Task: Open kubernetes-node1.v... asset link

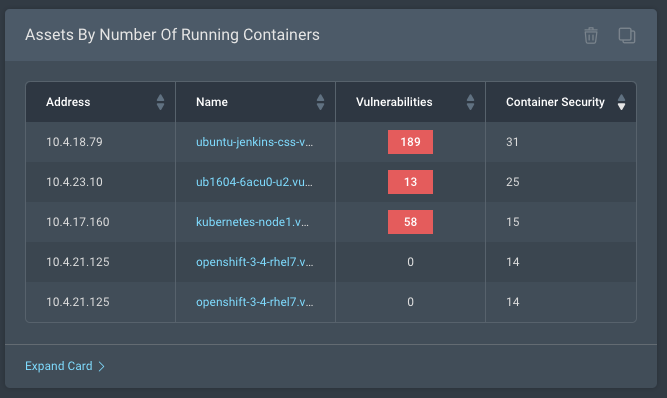Action: click(x=252, y=222)
